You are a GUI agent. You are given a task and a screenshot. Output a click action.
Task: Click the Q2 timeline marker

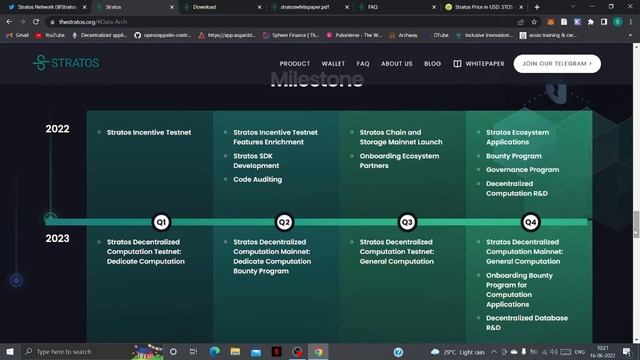click(x=284, y=222)
